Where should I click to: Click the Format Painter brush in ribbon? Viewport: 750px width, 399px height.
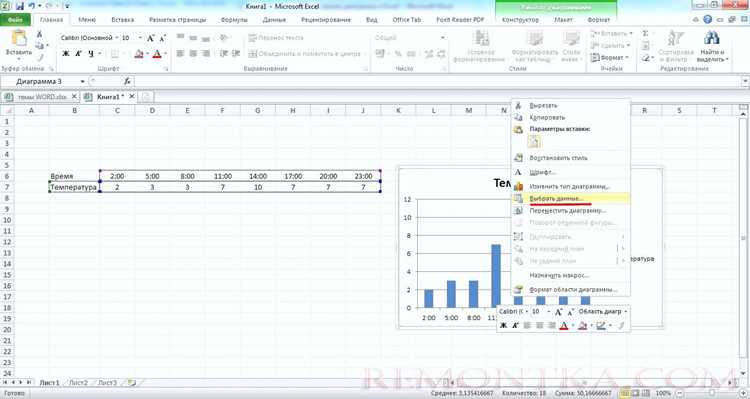point(40,57)
